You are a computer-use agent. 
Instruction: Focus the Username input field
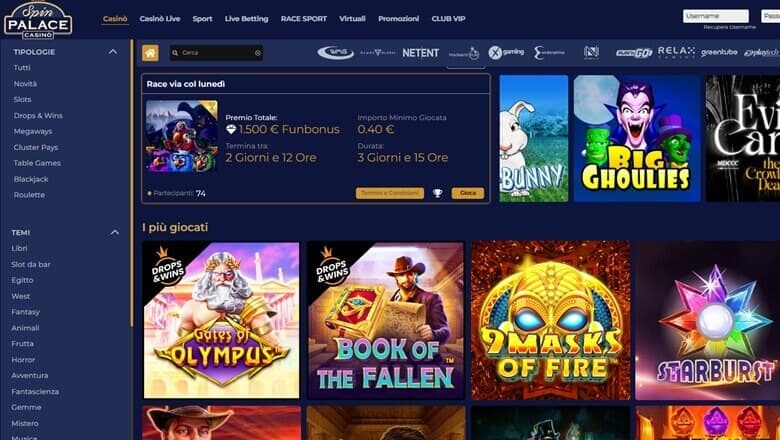pyautogui.click(x=715, y=16)
